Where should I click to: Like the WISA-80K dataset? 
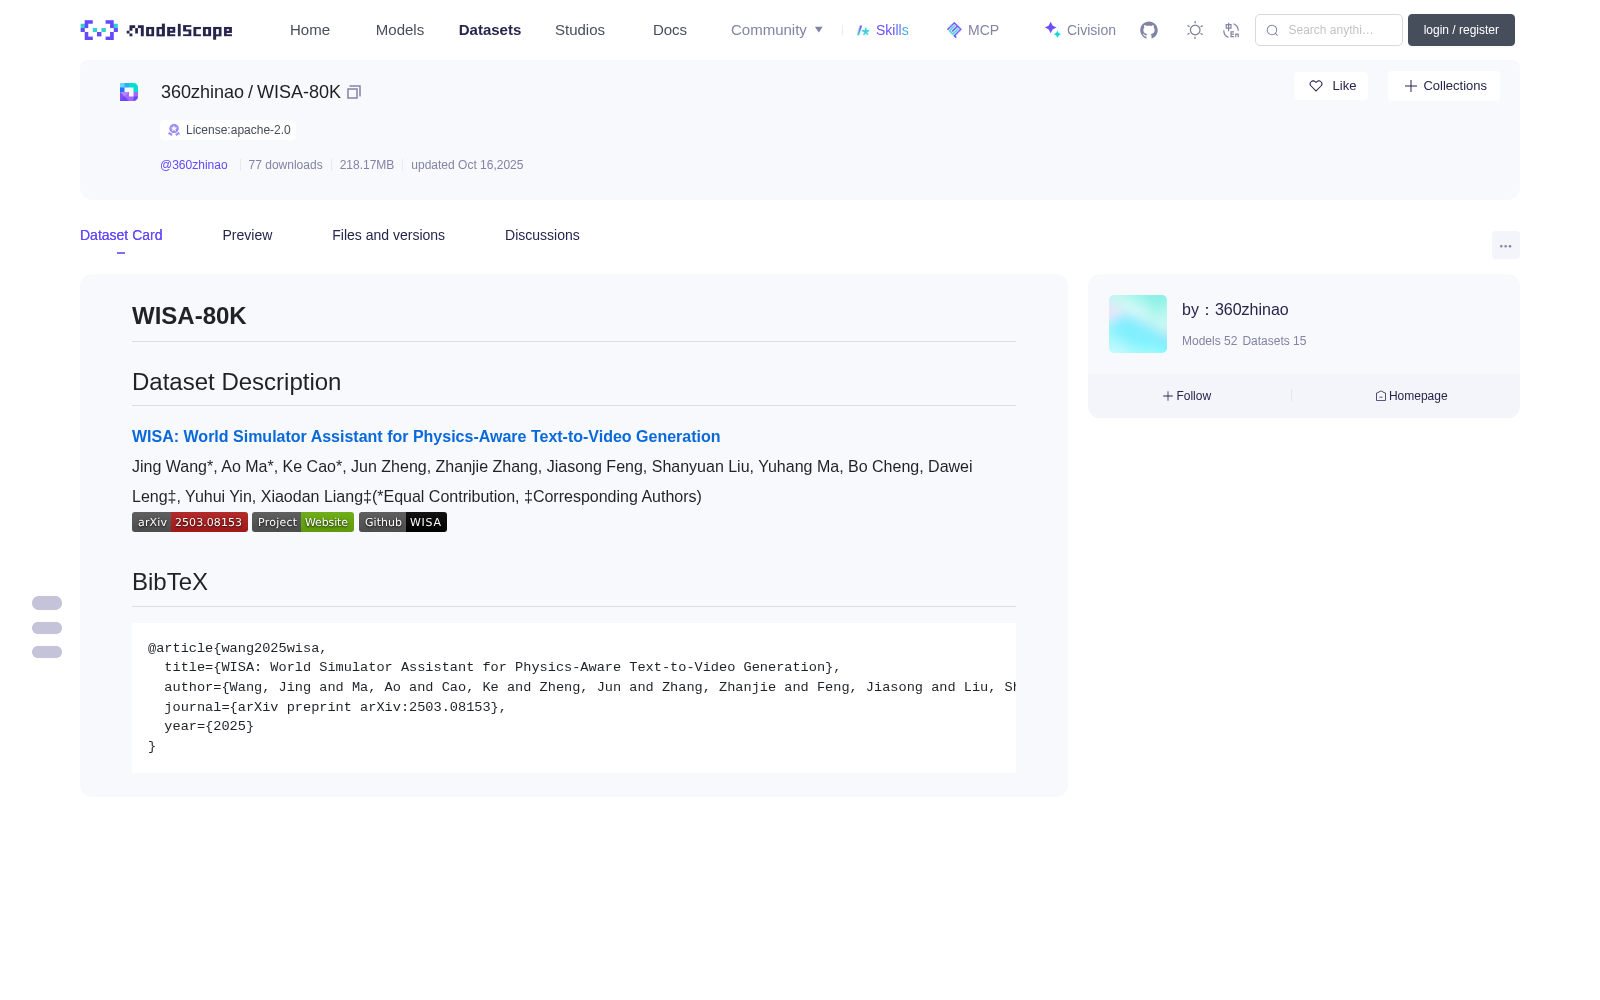1331,86
